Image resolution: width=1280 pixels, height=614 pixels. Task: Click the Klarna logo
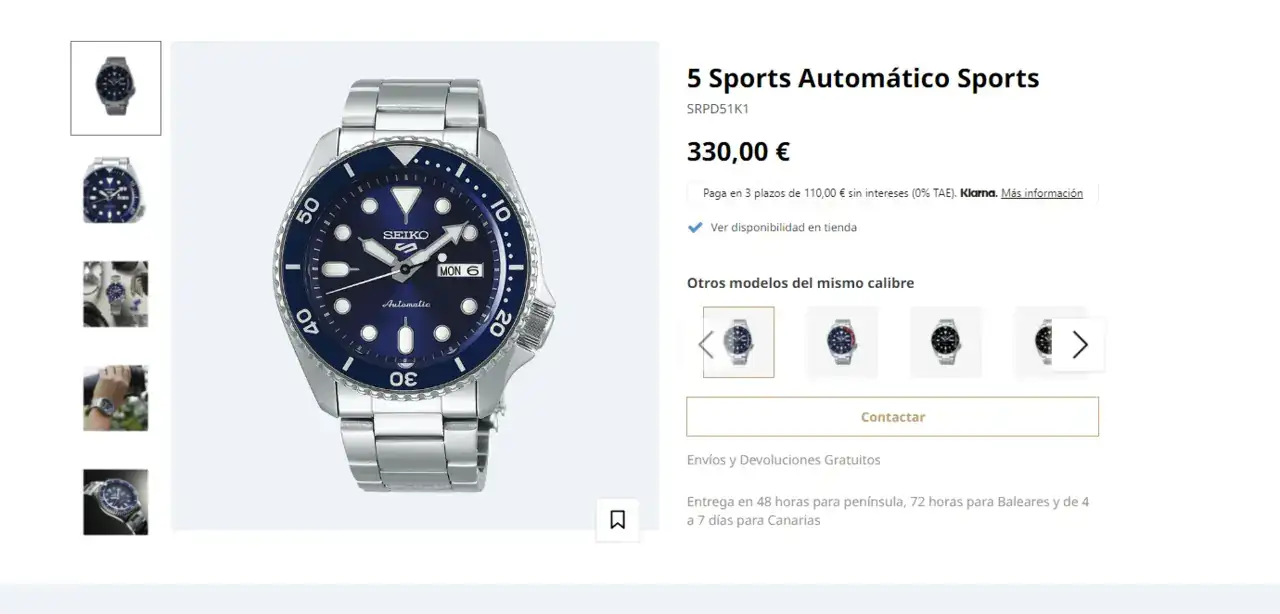(x=978, y=193)
